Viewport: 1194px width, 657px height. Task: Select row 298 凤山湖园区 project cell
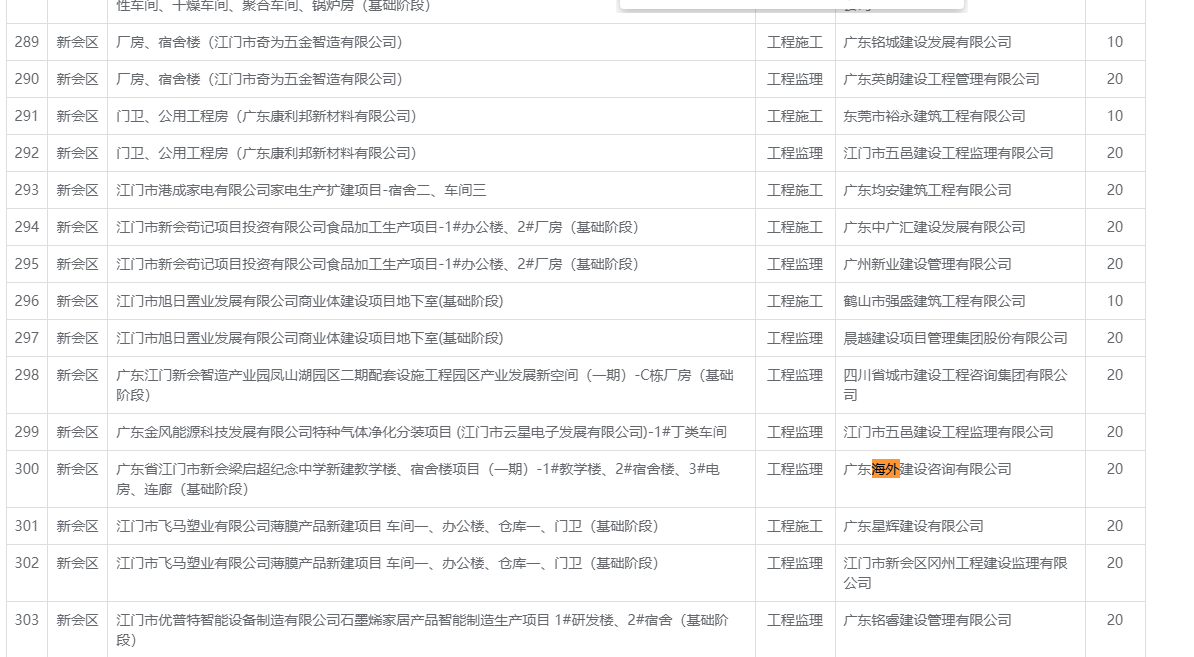pos(424,384)
